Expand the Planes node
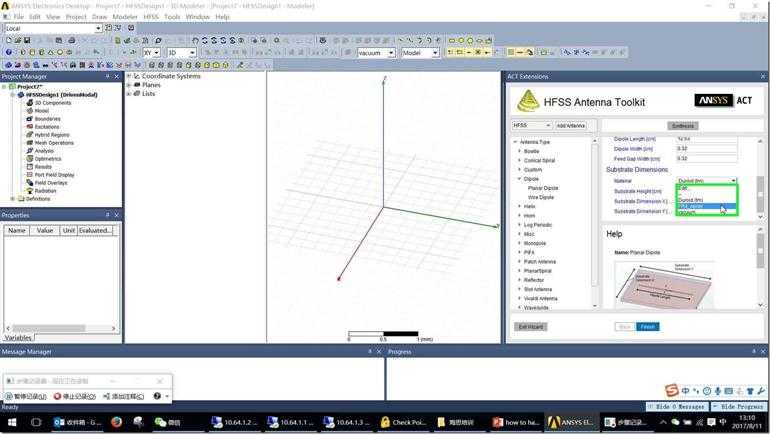The height and width of the screenshot is (434, 770). tap(129, 85)
